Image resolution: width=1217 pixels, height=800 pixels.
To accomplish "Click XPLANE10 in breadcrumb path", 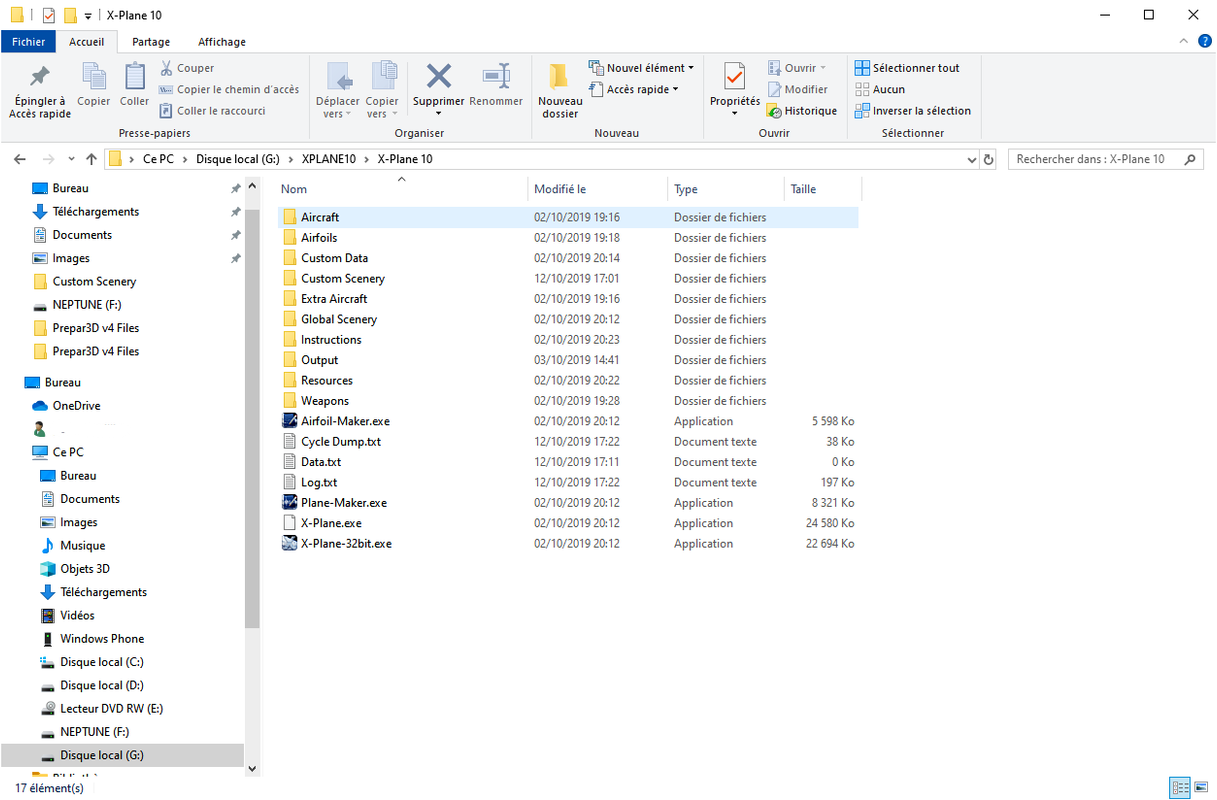I will [x=329, y=159].
